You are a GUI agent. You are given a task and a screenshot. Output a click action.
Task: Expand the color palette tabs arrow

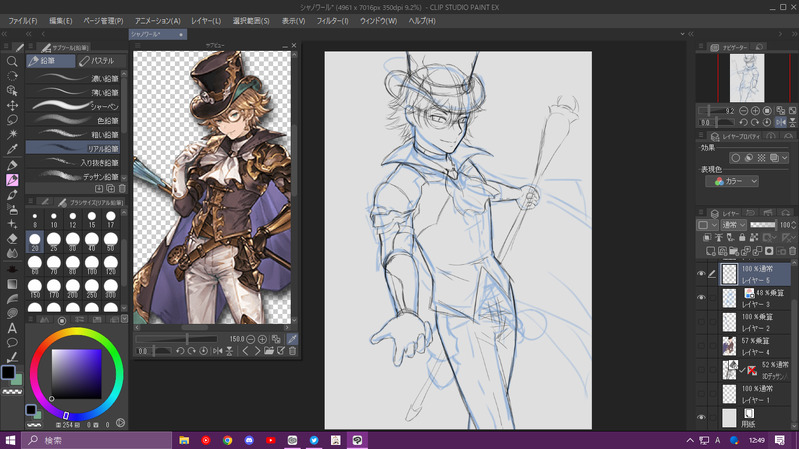pos(124,320)
